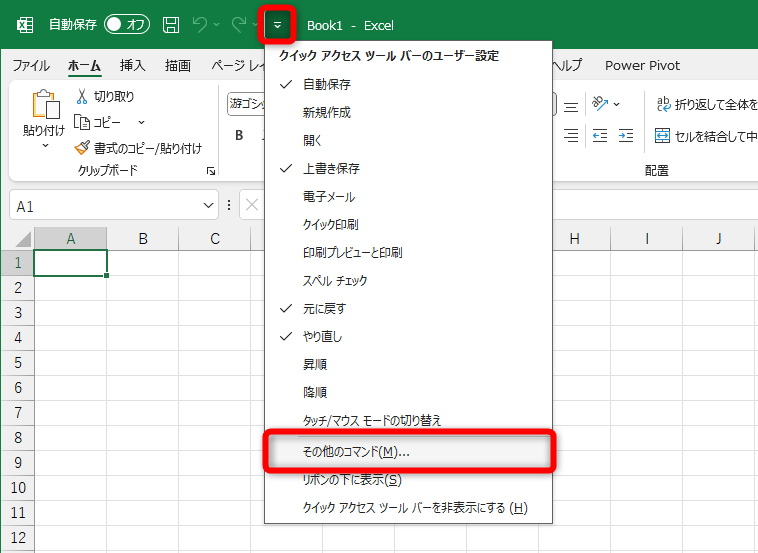Check クイック印刷 in the menu
Viewport: 758px width, 553px height.
click(x=408, y=225)
